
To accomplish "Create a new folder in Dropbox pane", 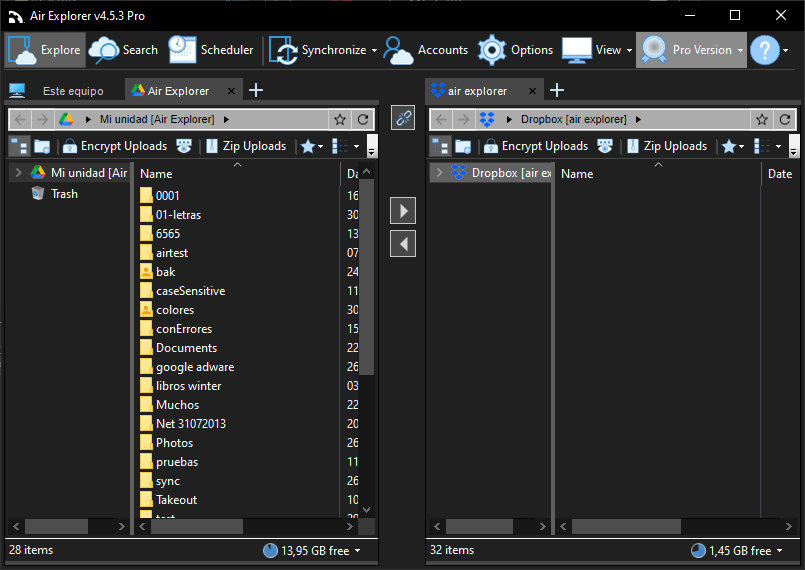I will point(463,147).
